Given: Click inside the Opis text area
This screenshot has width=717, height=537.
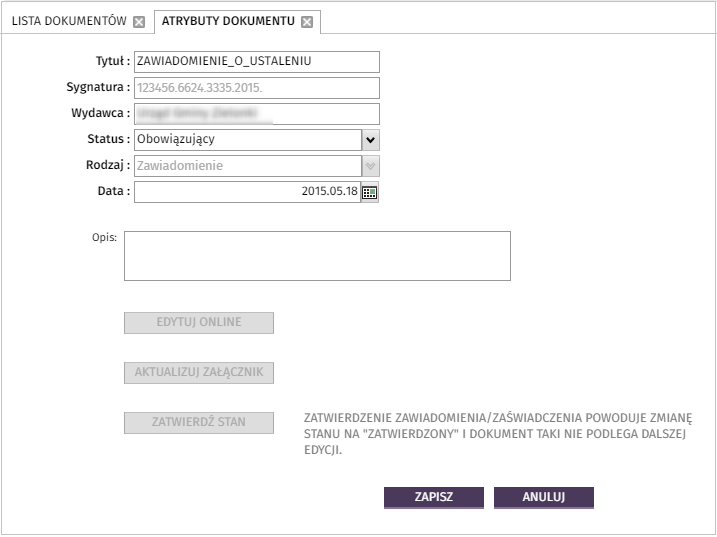Looking at the screenshot, I should [x=317, y=256].
